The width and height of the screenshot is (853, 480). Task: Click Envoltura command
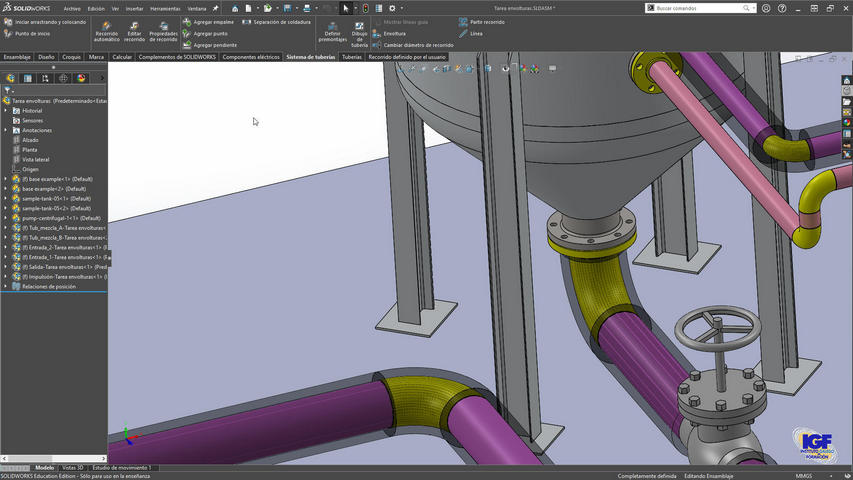click(390, 33)
